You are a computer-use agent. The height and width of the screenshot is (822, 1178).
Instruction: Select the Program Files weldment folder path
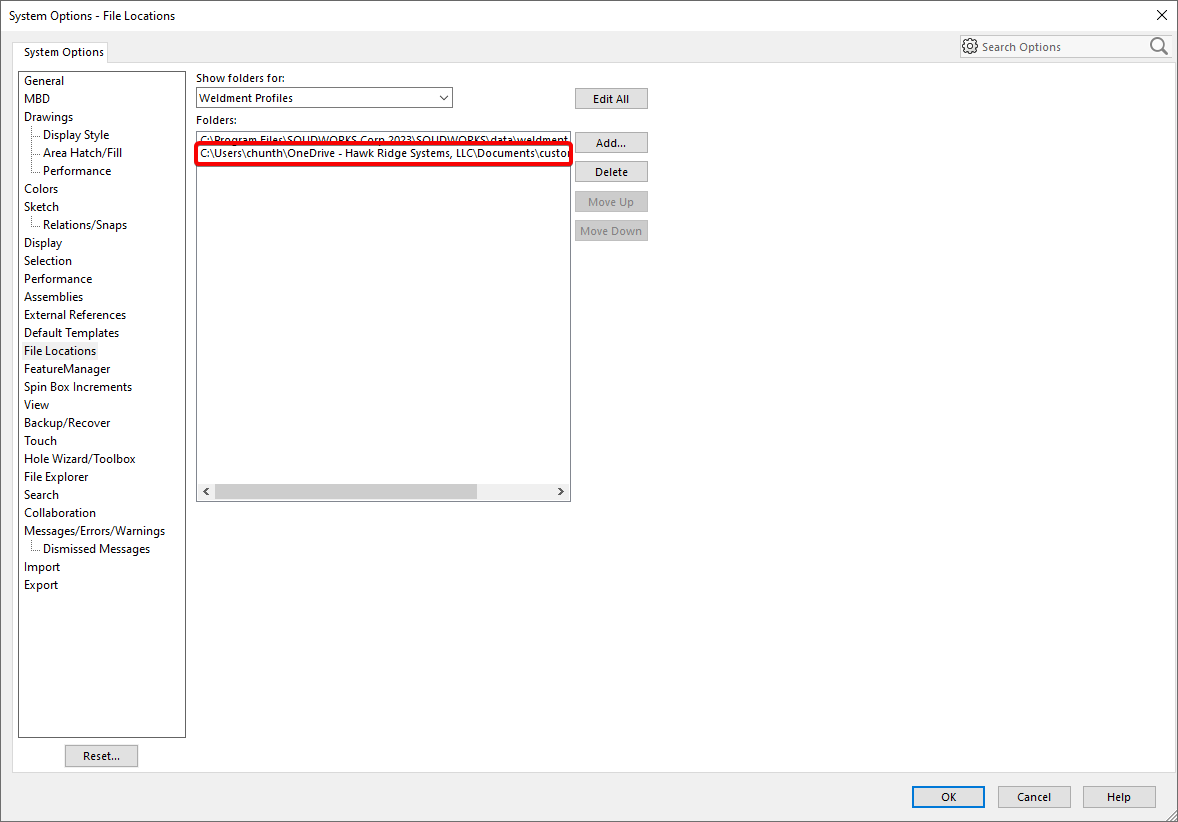coord(383,139)
